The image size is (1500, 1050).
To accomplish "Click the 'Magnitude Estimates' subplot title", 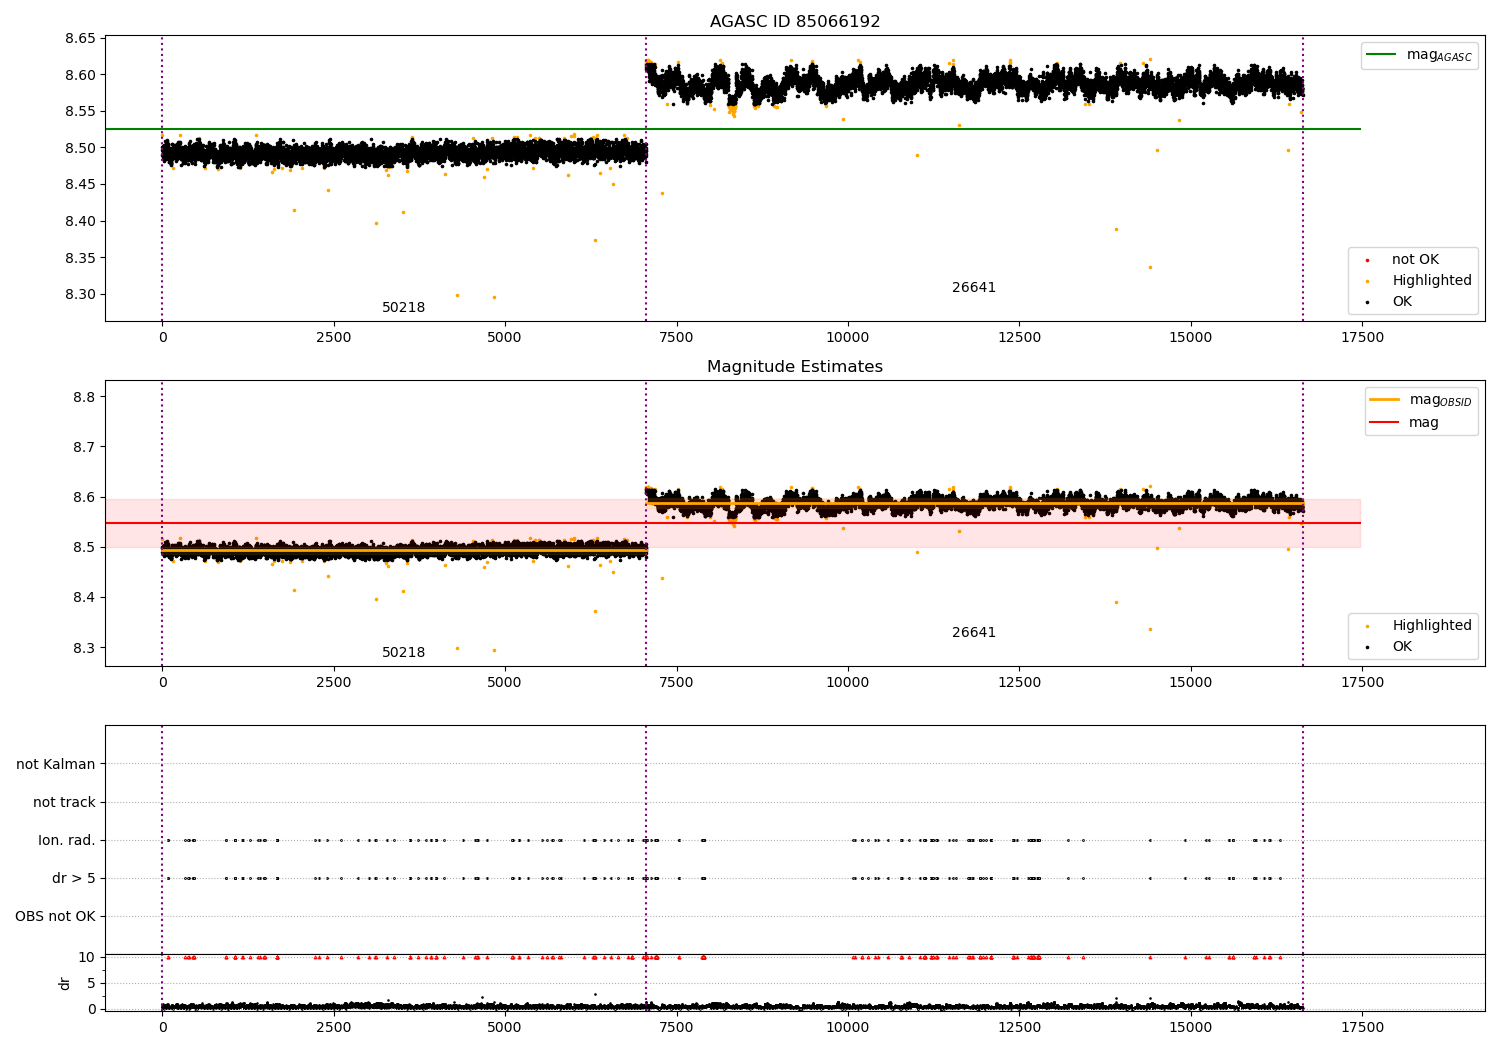I will 795,367.
